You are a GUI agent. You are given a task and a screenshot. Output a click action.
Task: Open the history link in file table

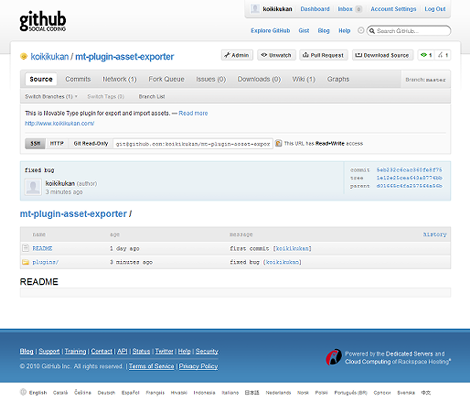(435, 235)
